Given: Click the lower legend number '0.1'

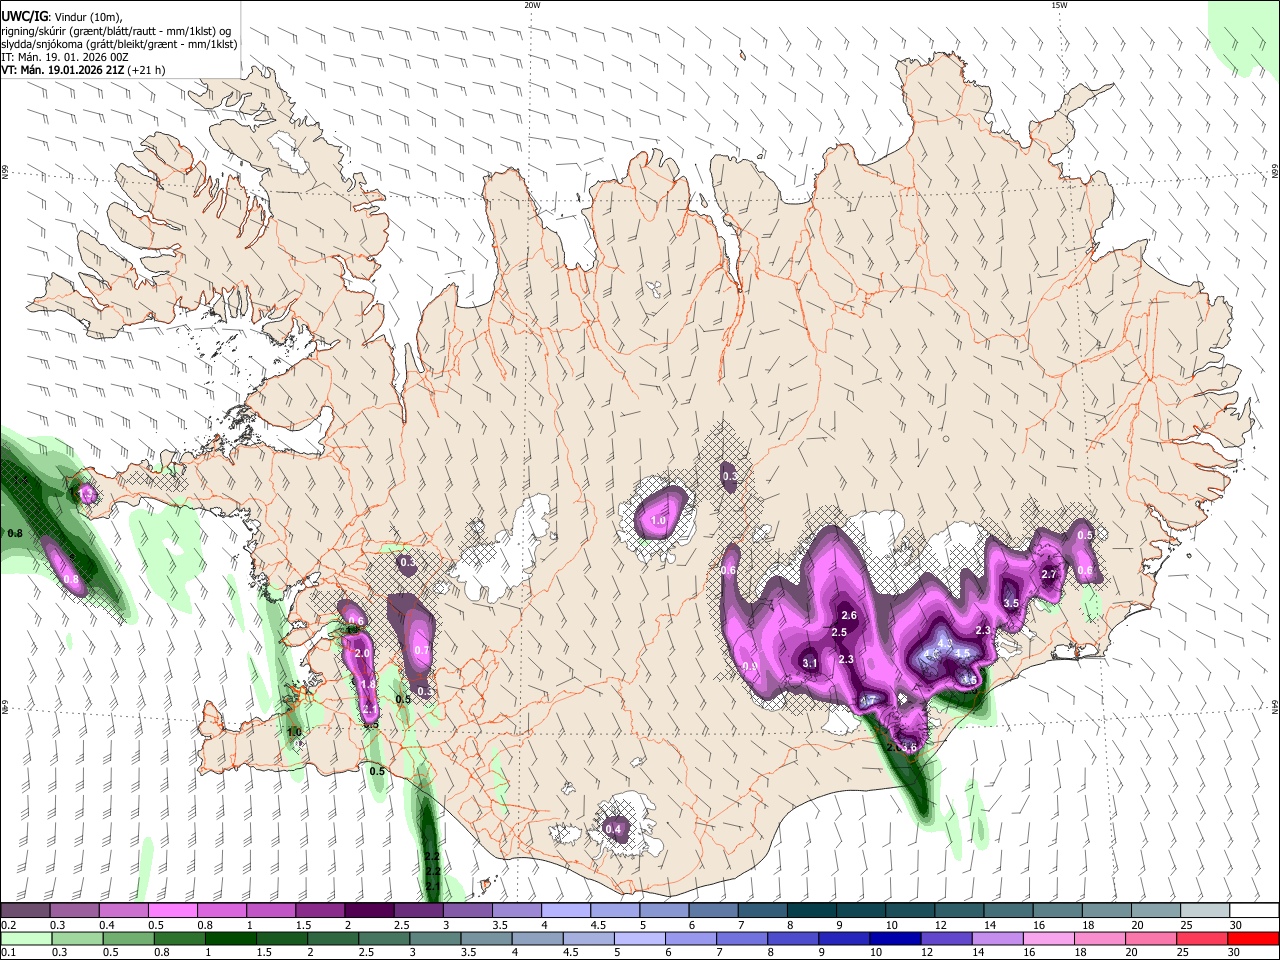Looking at the screenshot, I should pos(8,953).
